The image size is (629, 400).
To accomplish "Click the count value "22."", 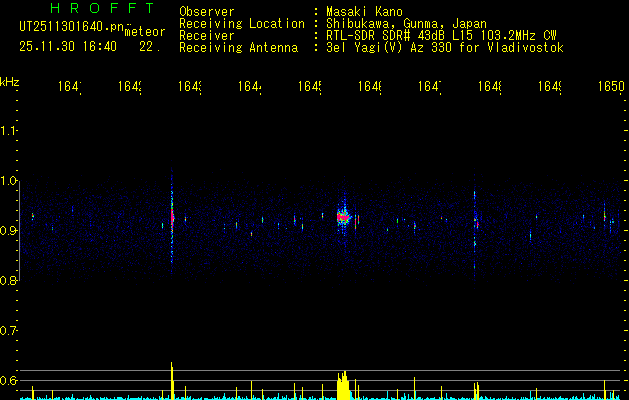I will [150, 47].
